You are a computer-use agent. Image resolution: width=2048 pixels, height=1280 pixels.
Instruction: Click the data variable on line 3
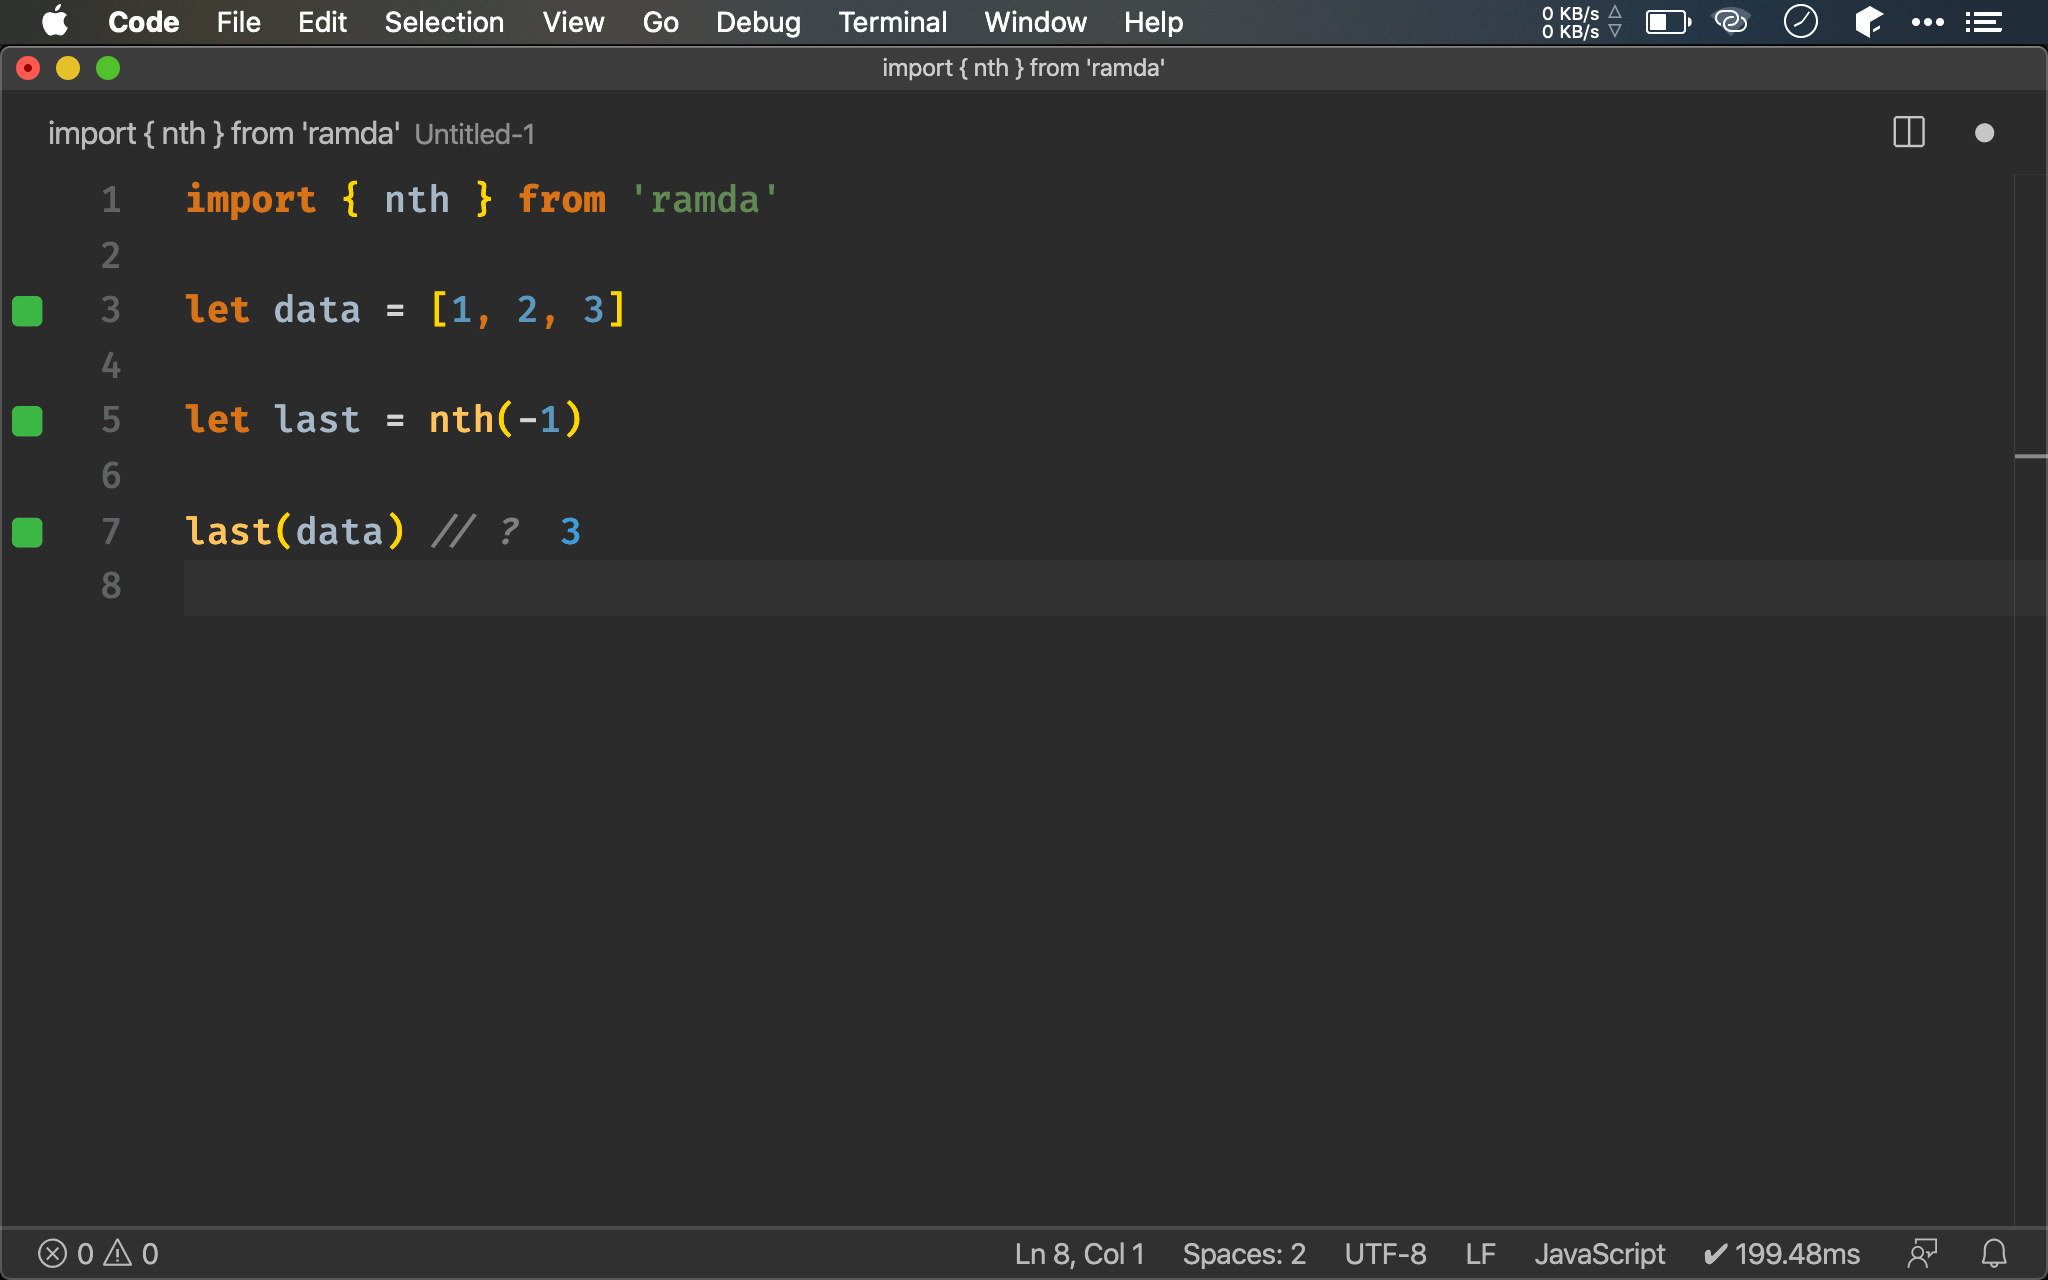tap(317, 309)
